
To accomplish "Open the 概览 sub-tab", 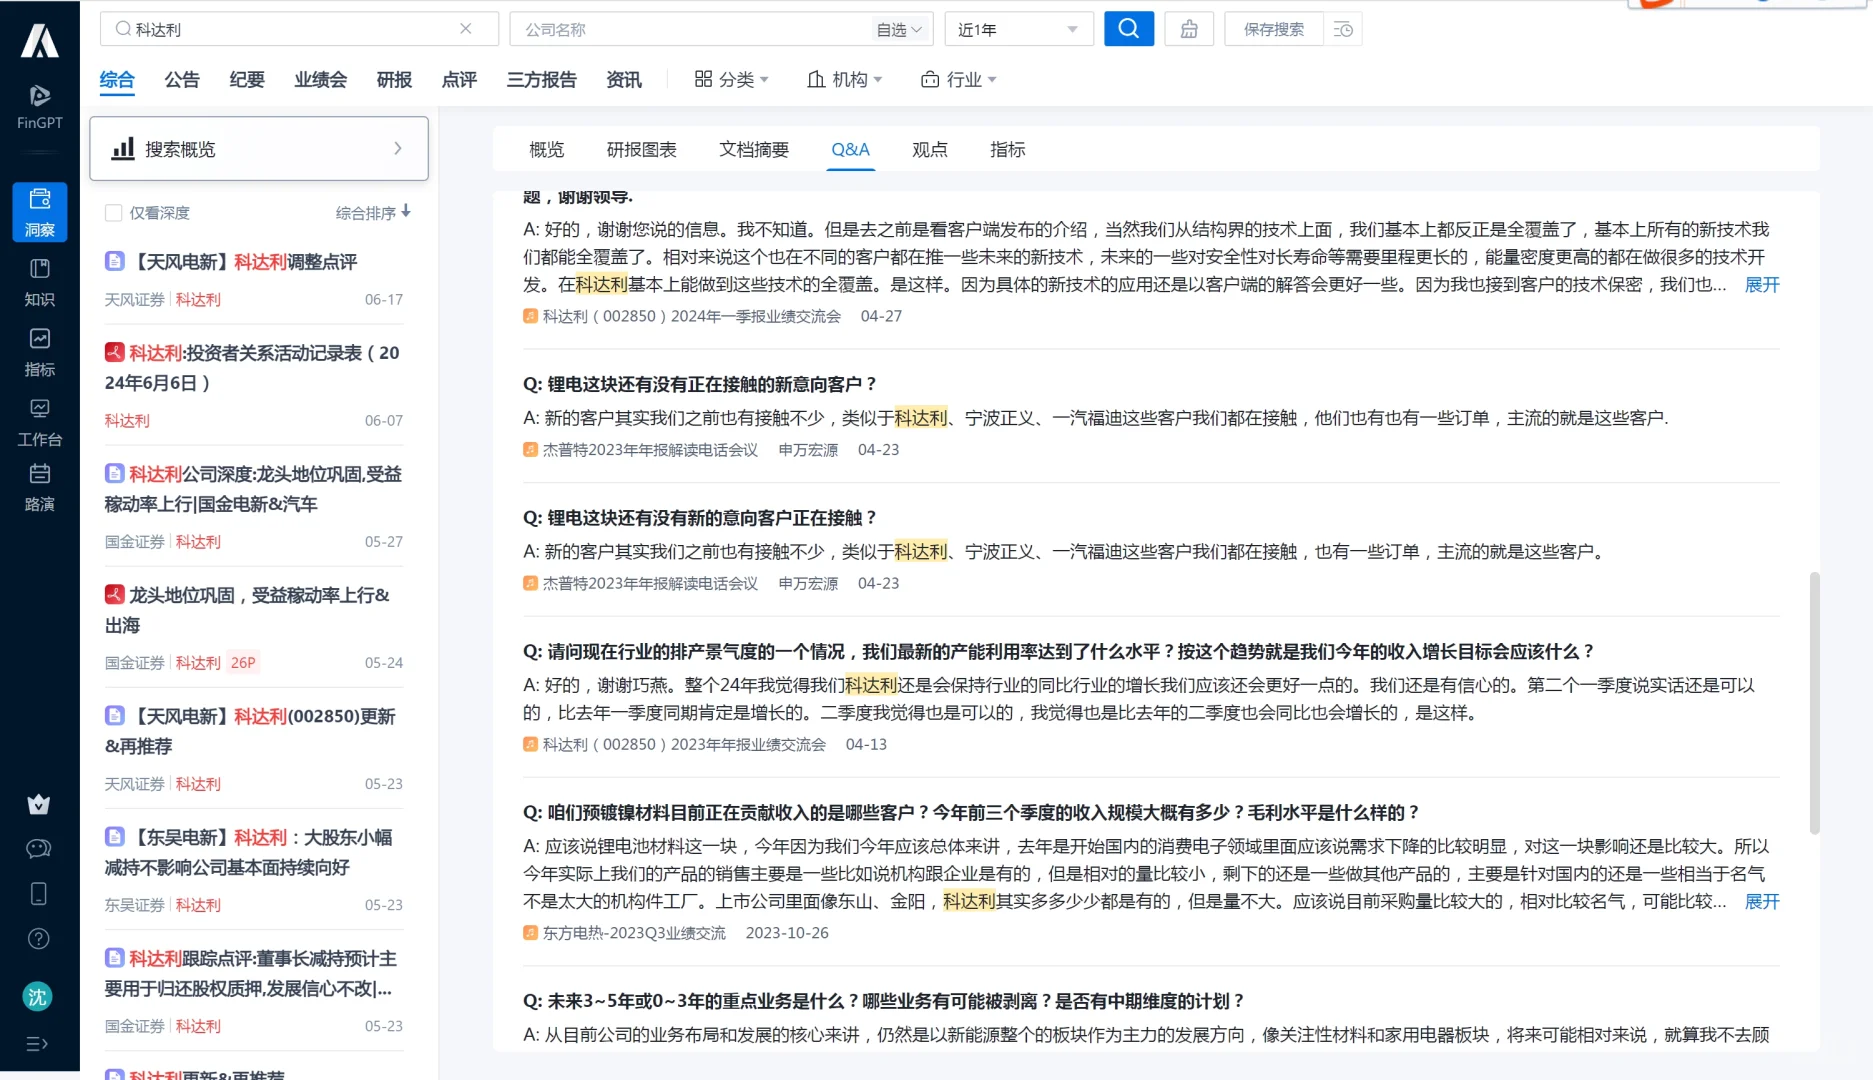I will (547, 150).
